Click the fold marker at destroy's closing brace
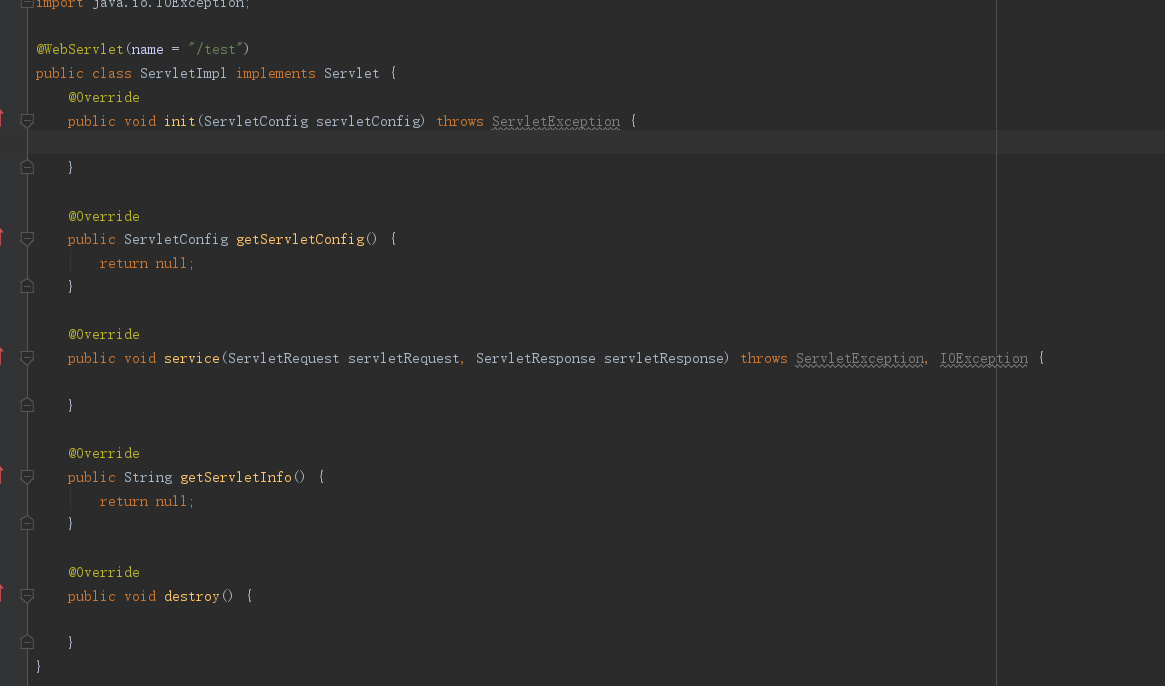1165x686 pixels. pyautogui.click(x=27, y=641)
